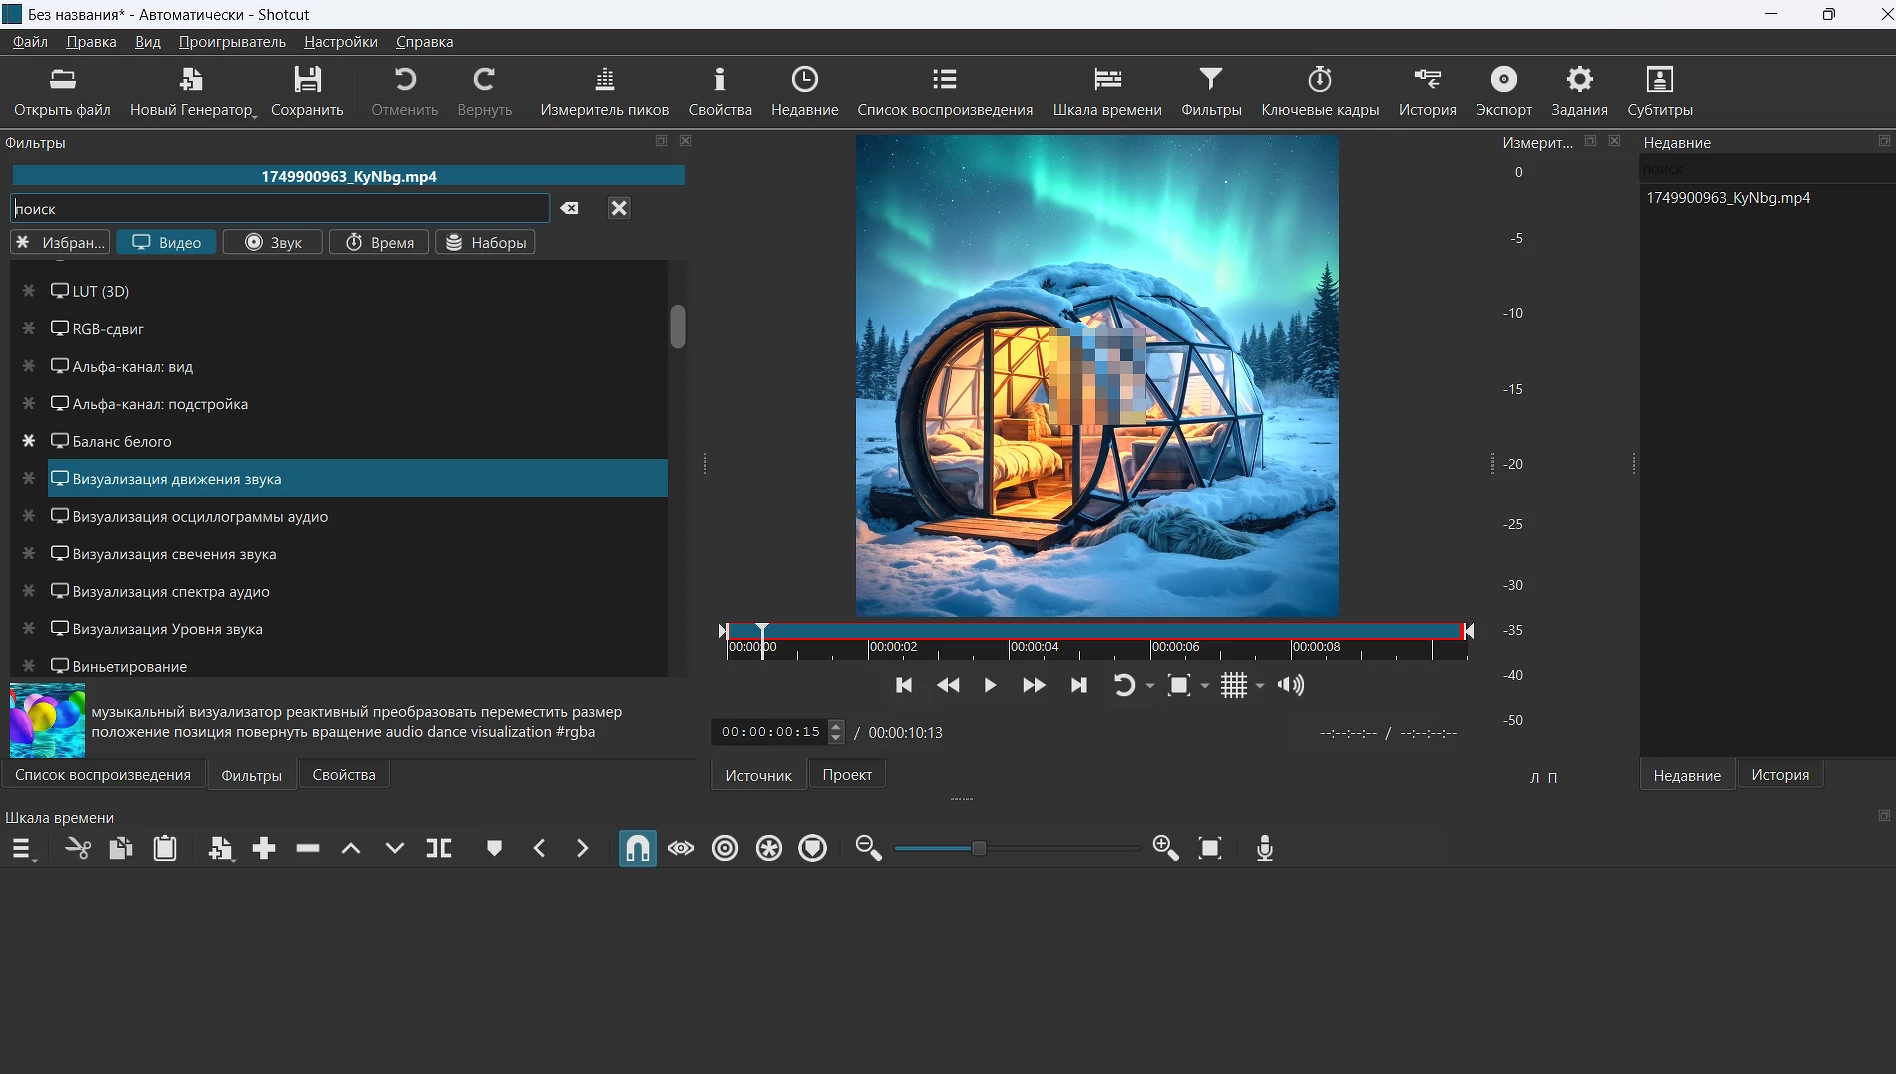Click the timeline zoom-out magnifier icon
This screenshot has width=1896, height=1074.
coord(868,849)
